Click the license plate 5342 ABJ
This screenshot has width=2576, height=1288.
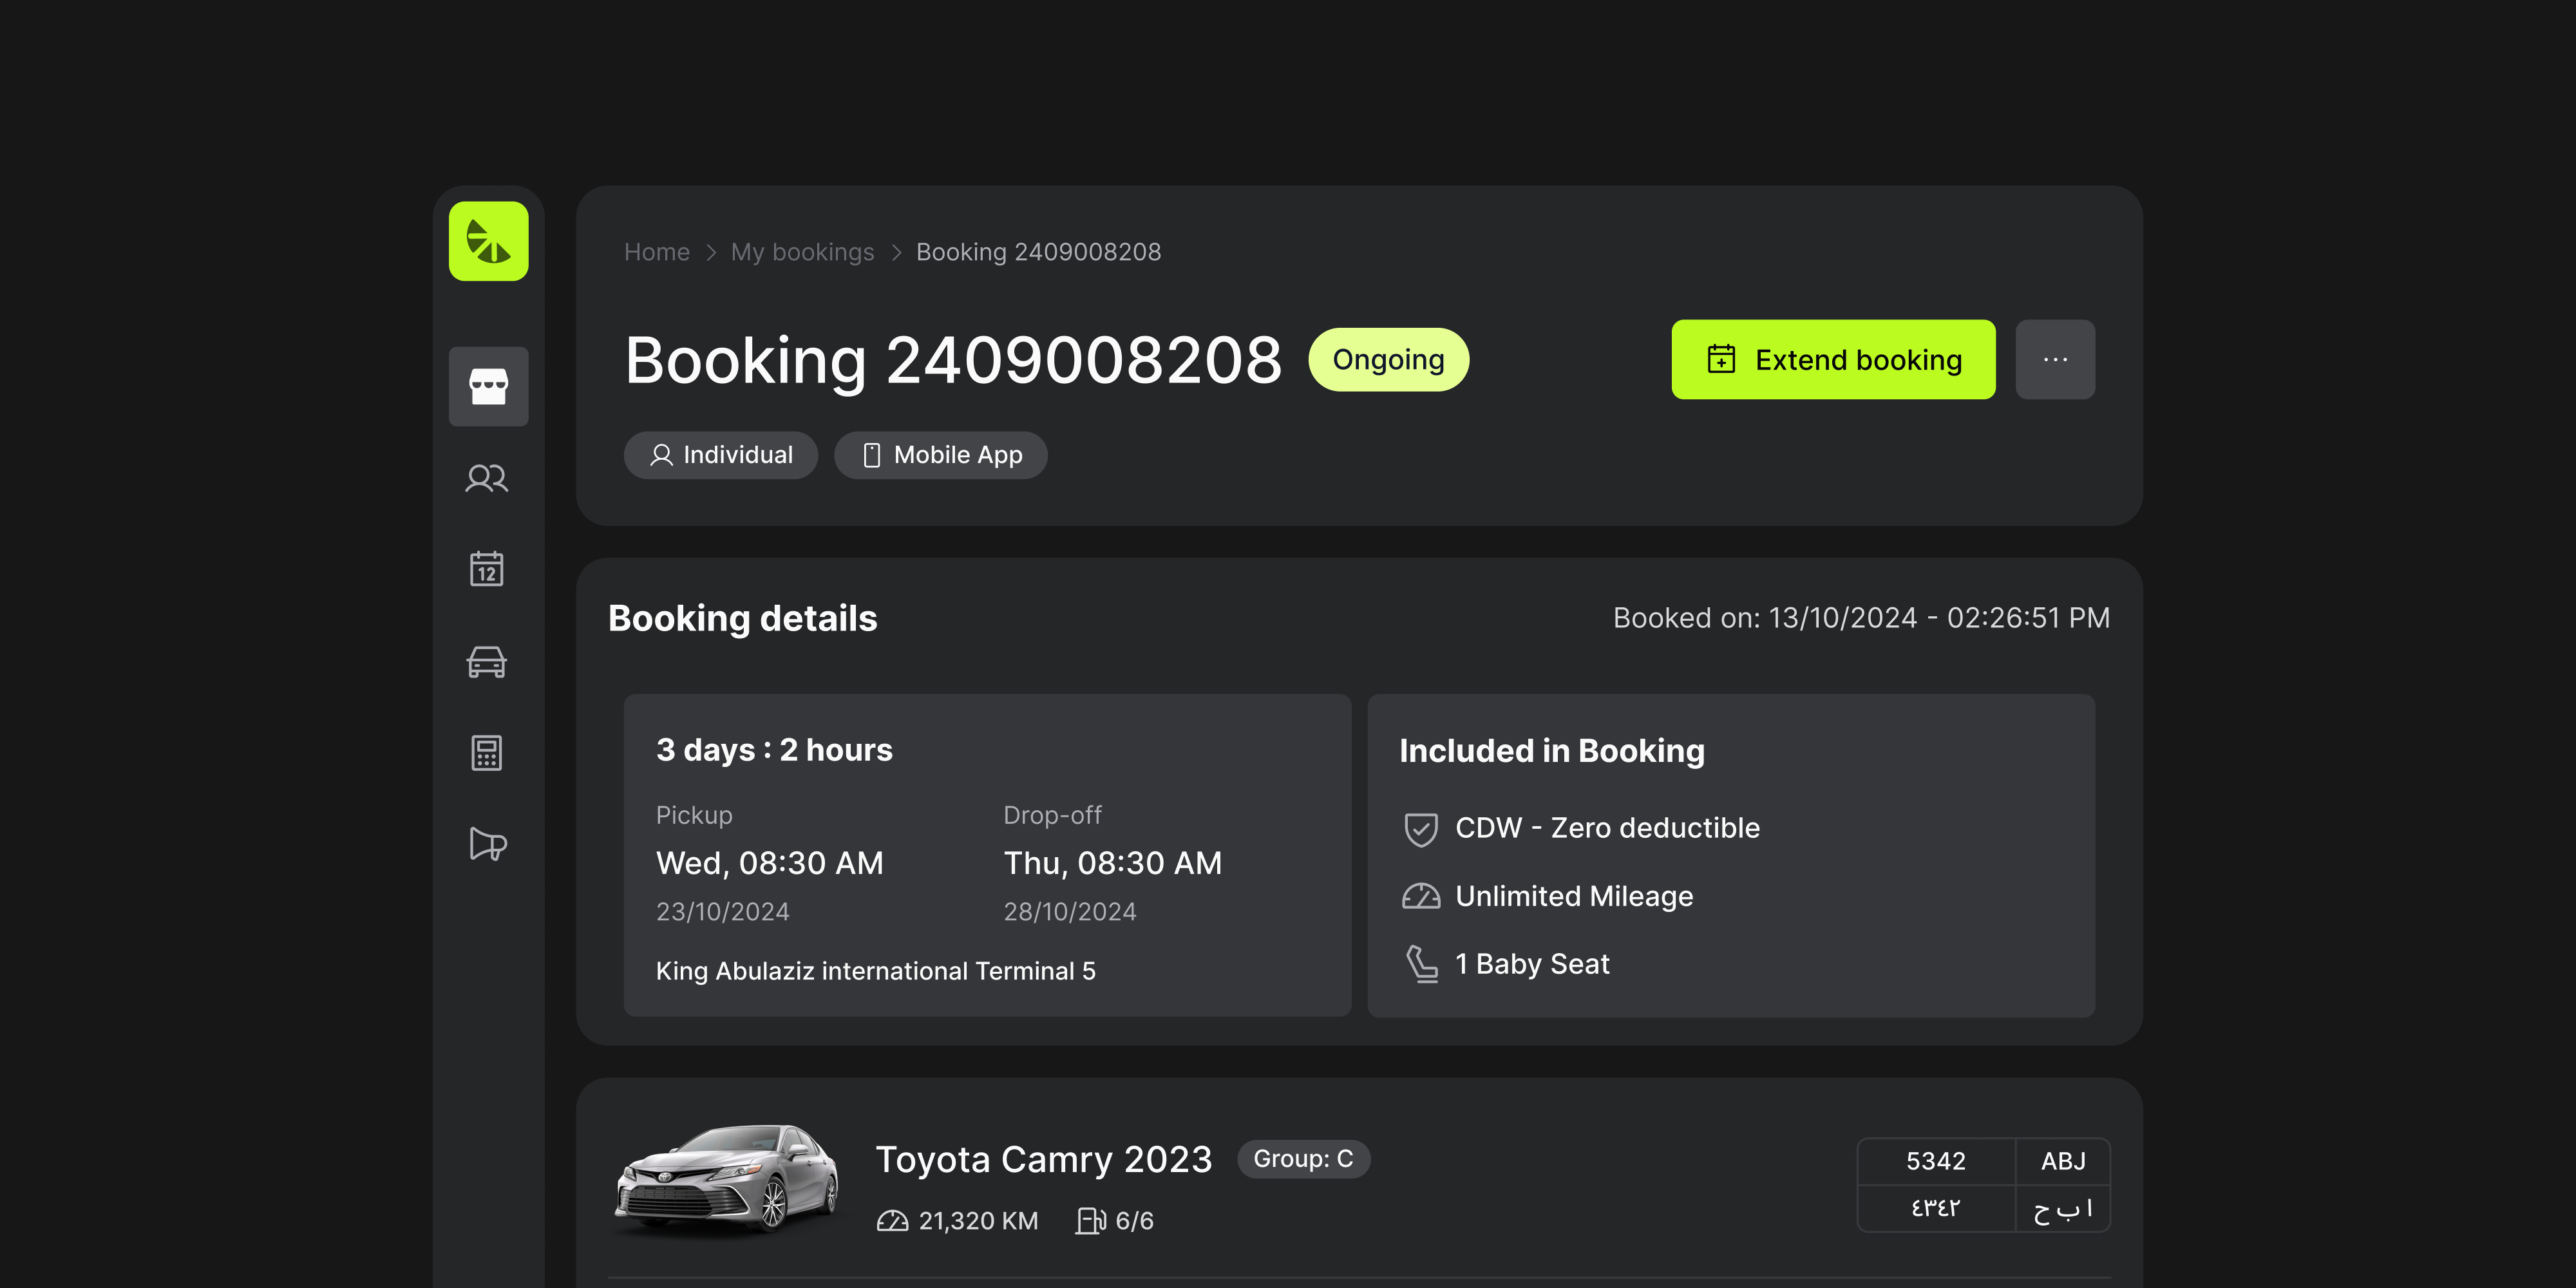point(1982,1184)
